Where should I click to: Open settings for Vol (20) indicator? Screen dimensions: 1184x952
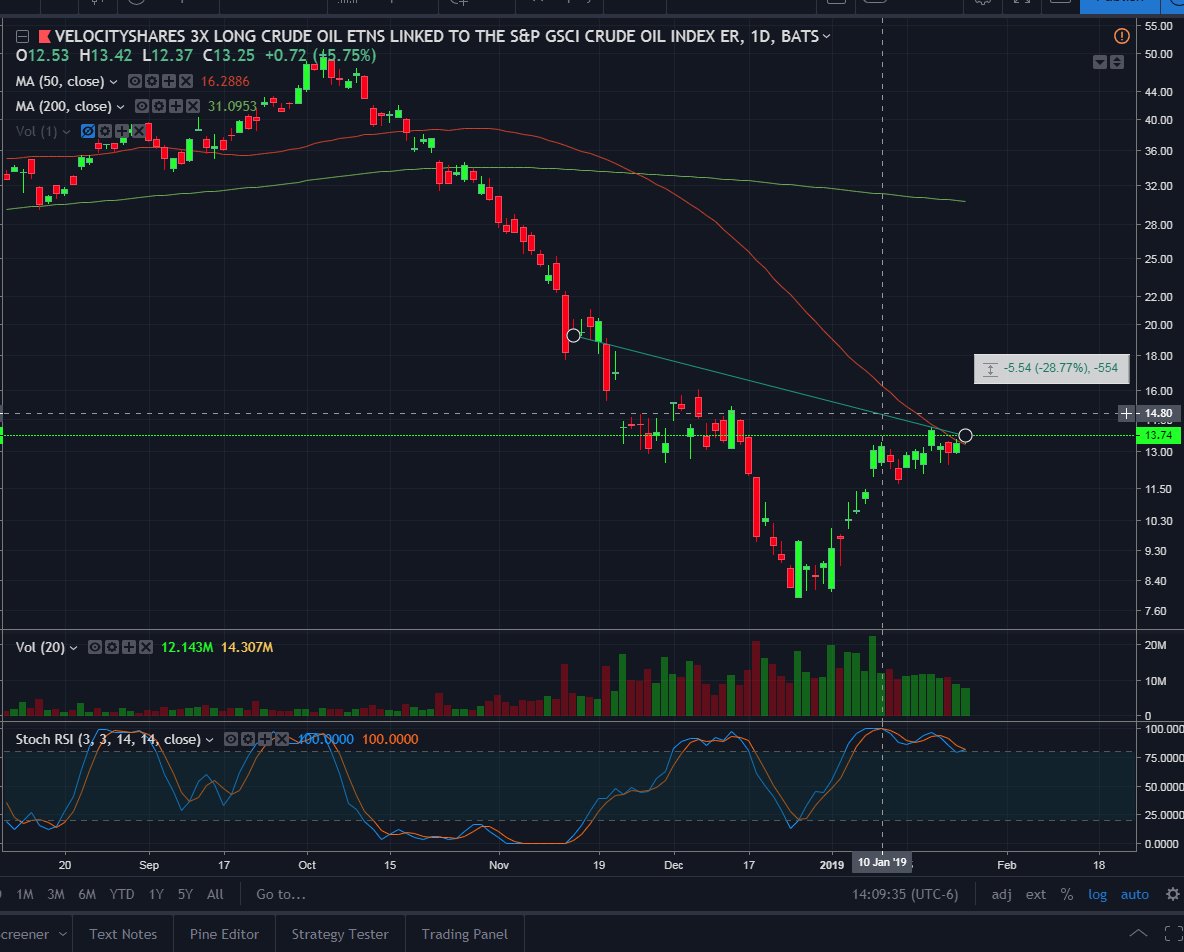112,647
